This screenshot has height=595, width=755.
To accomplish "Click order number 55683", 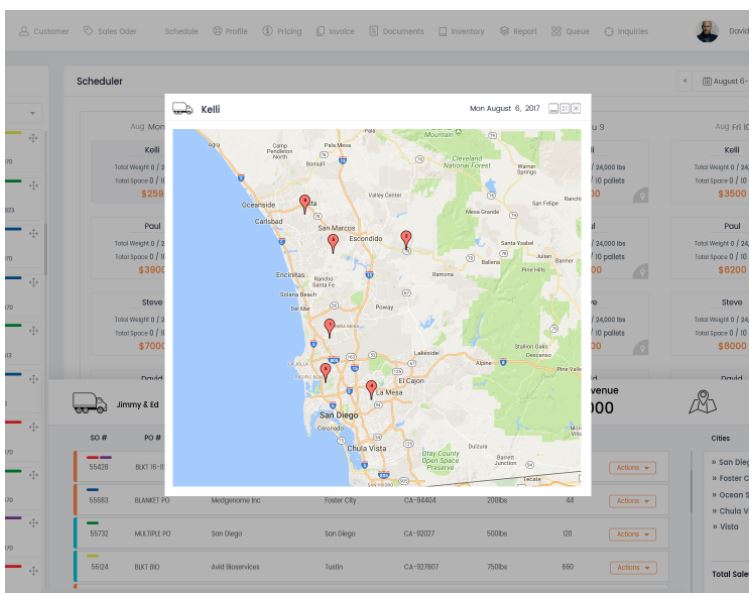I will (x=99, y=500).
